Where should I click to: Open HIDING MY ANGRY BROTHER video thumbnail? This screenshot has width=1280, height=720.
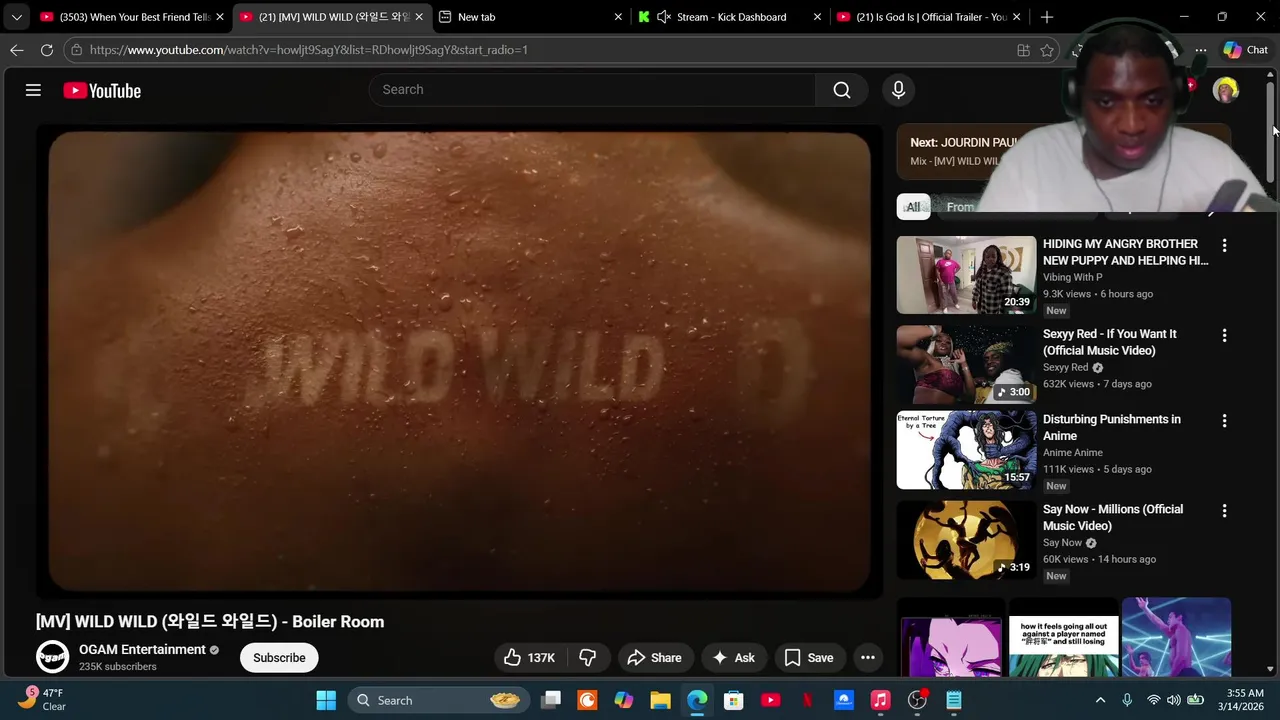pos(966,275)
